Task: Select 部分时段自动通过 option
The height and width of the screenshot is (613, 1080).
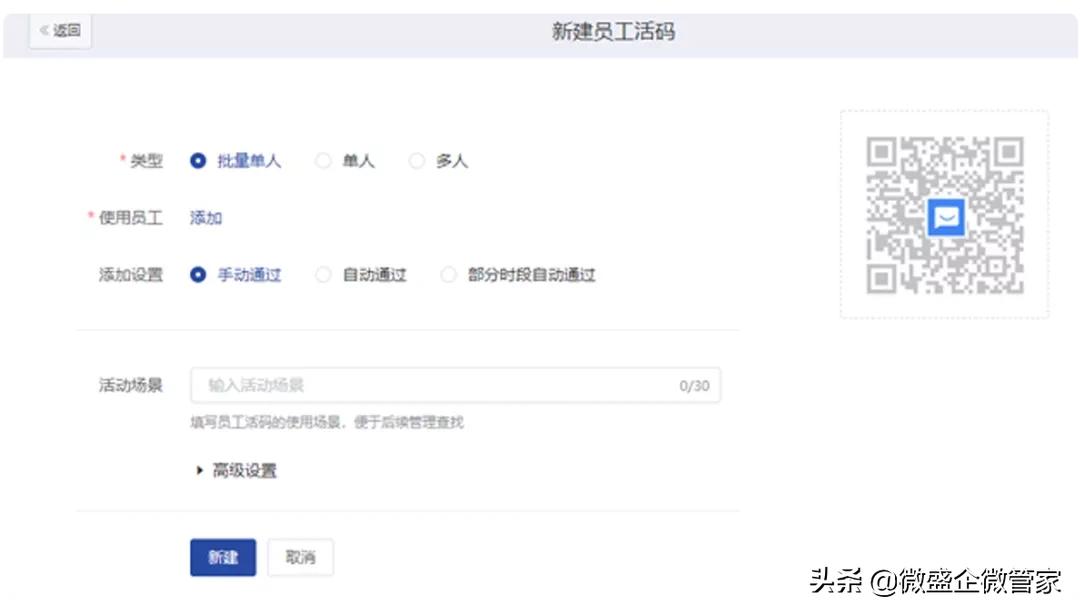Action: (448, 275)
